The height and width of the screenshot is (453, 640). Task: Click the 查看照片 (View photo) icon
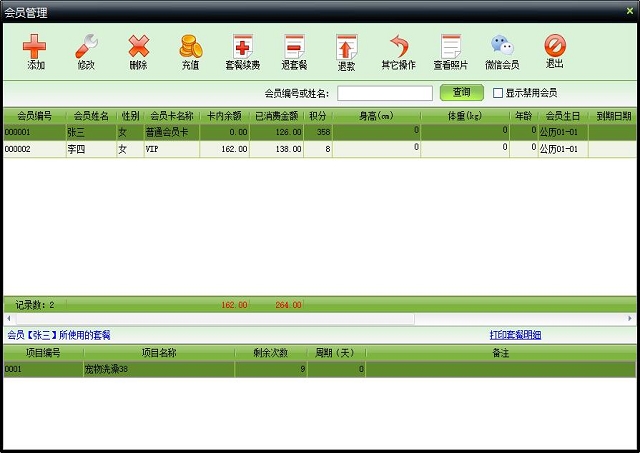point(450,51)
